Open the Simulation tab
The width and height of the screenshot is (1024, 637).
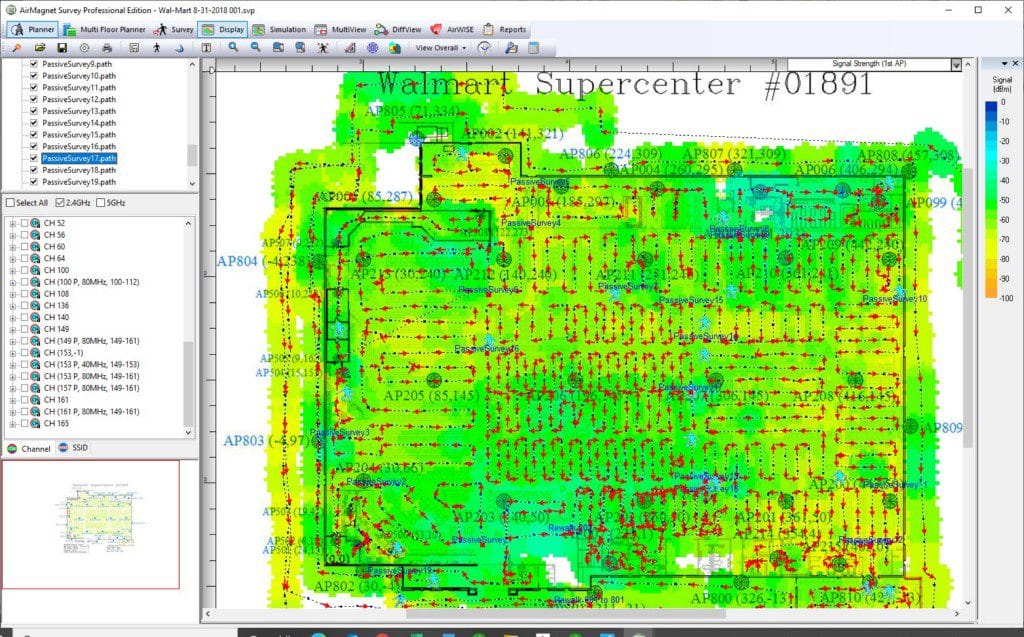(280, 29)
